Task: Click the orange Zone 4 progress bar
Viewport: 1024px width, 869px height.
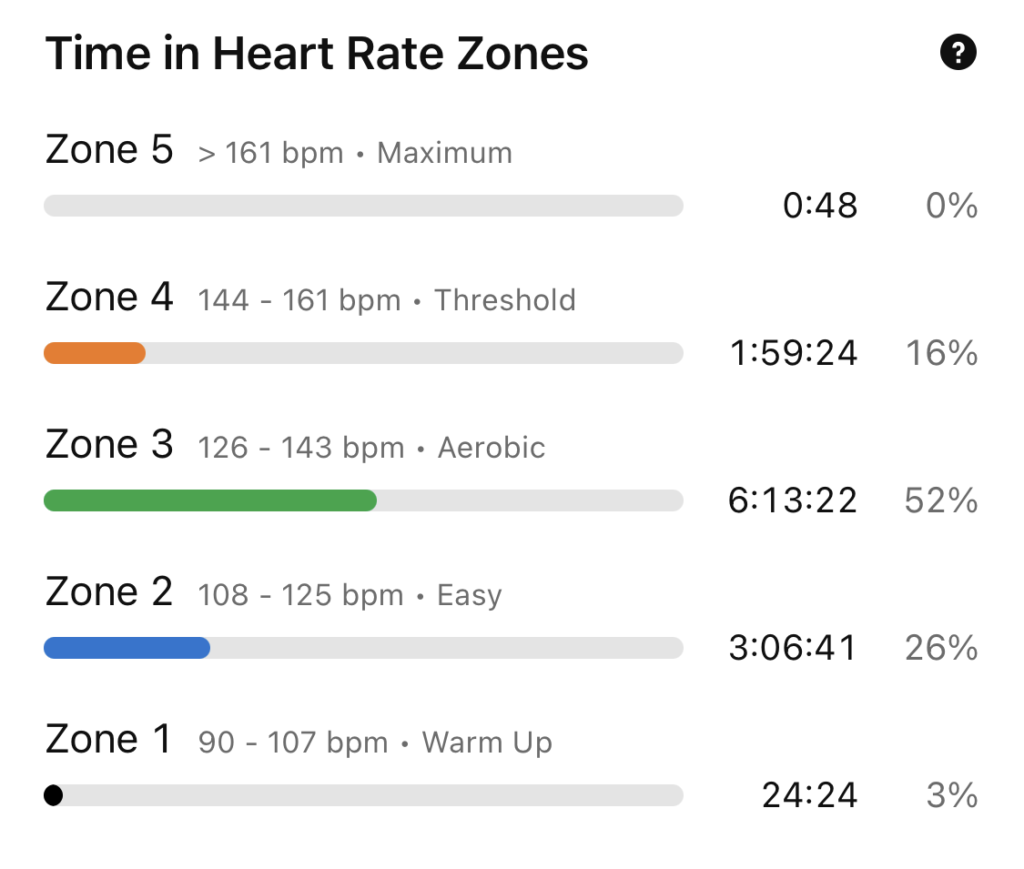Action: click(95, 353)
